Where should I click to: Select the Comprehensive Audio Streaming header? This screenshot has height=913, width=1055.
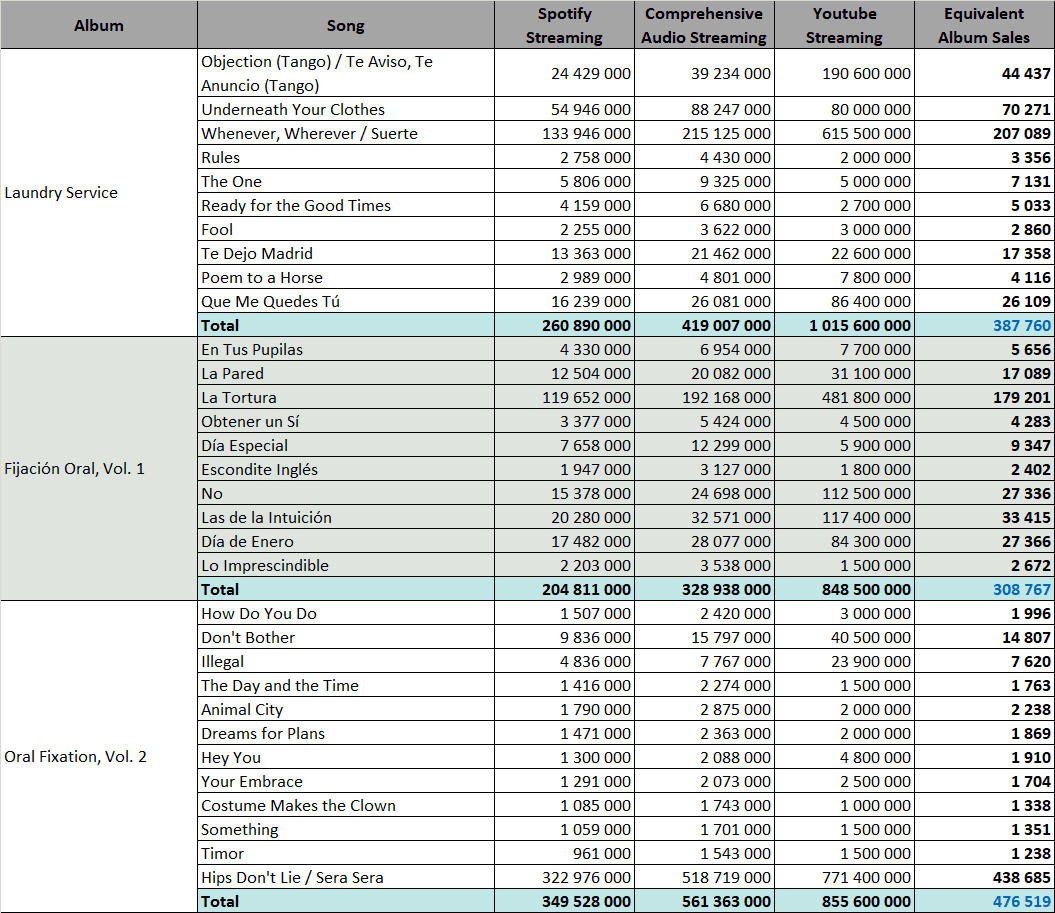click(x=704, y=26)
